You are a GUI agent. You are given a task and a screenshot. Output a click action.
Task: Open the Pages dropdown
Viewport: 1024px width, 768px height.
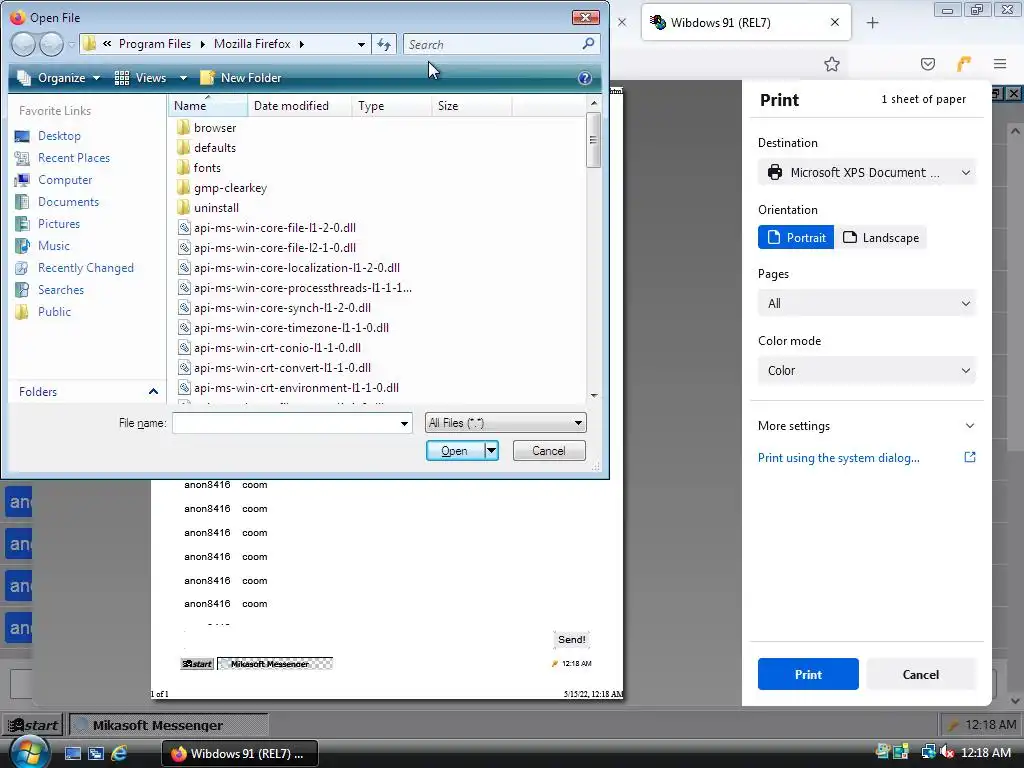tap(867, 304)
